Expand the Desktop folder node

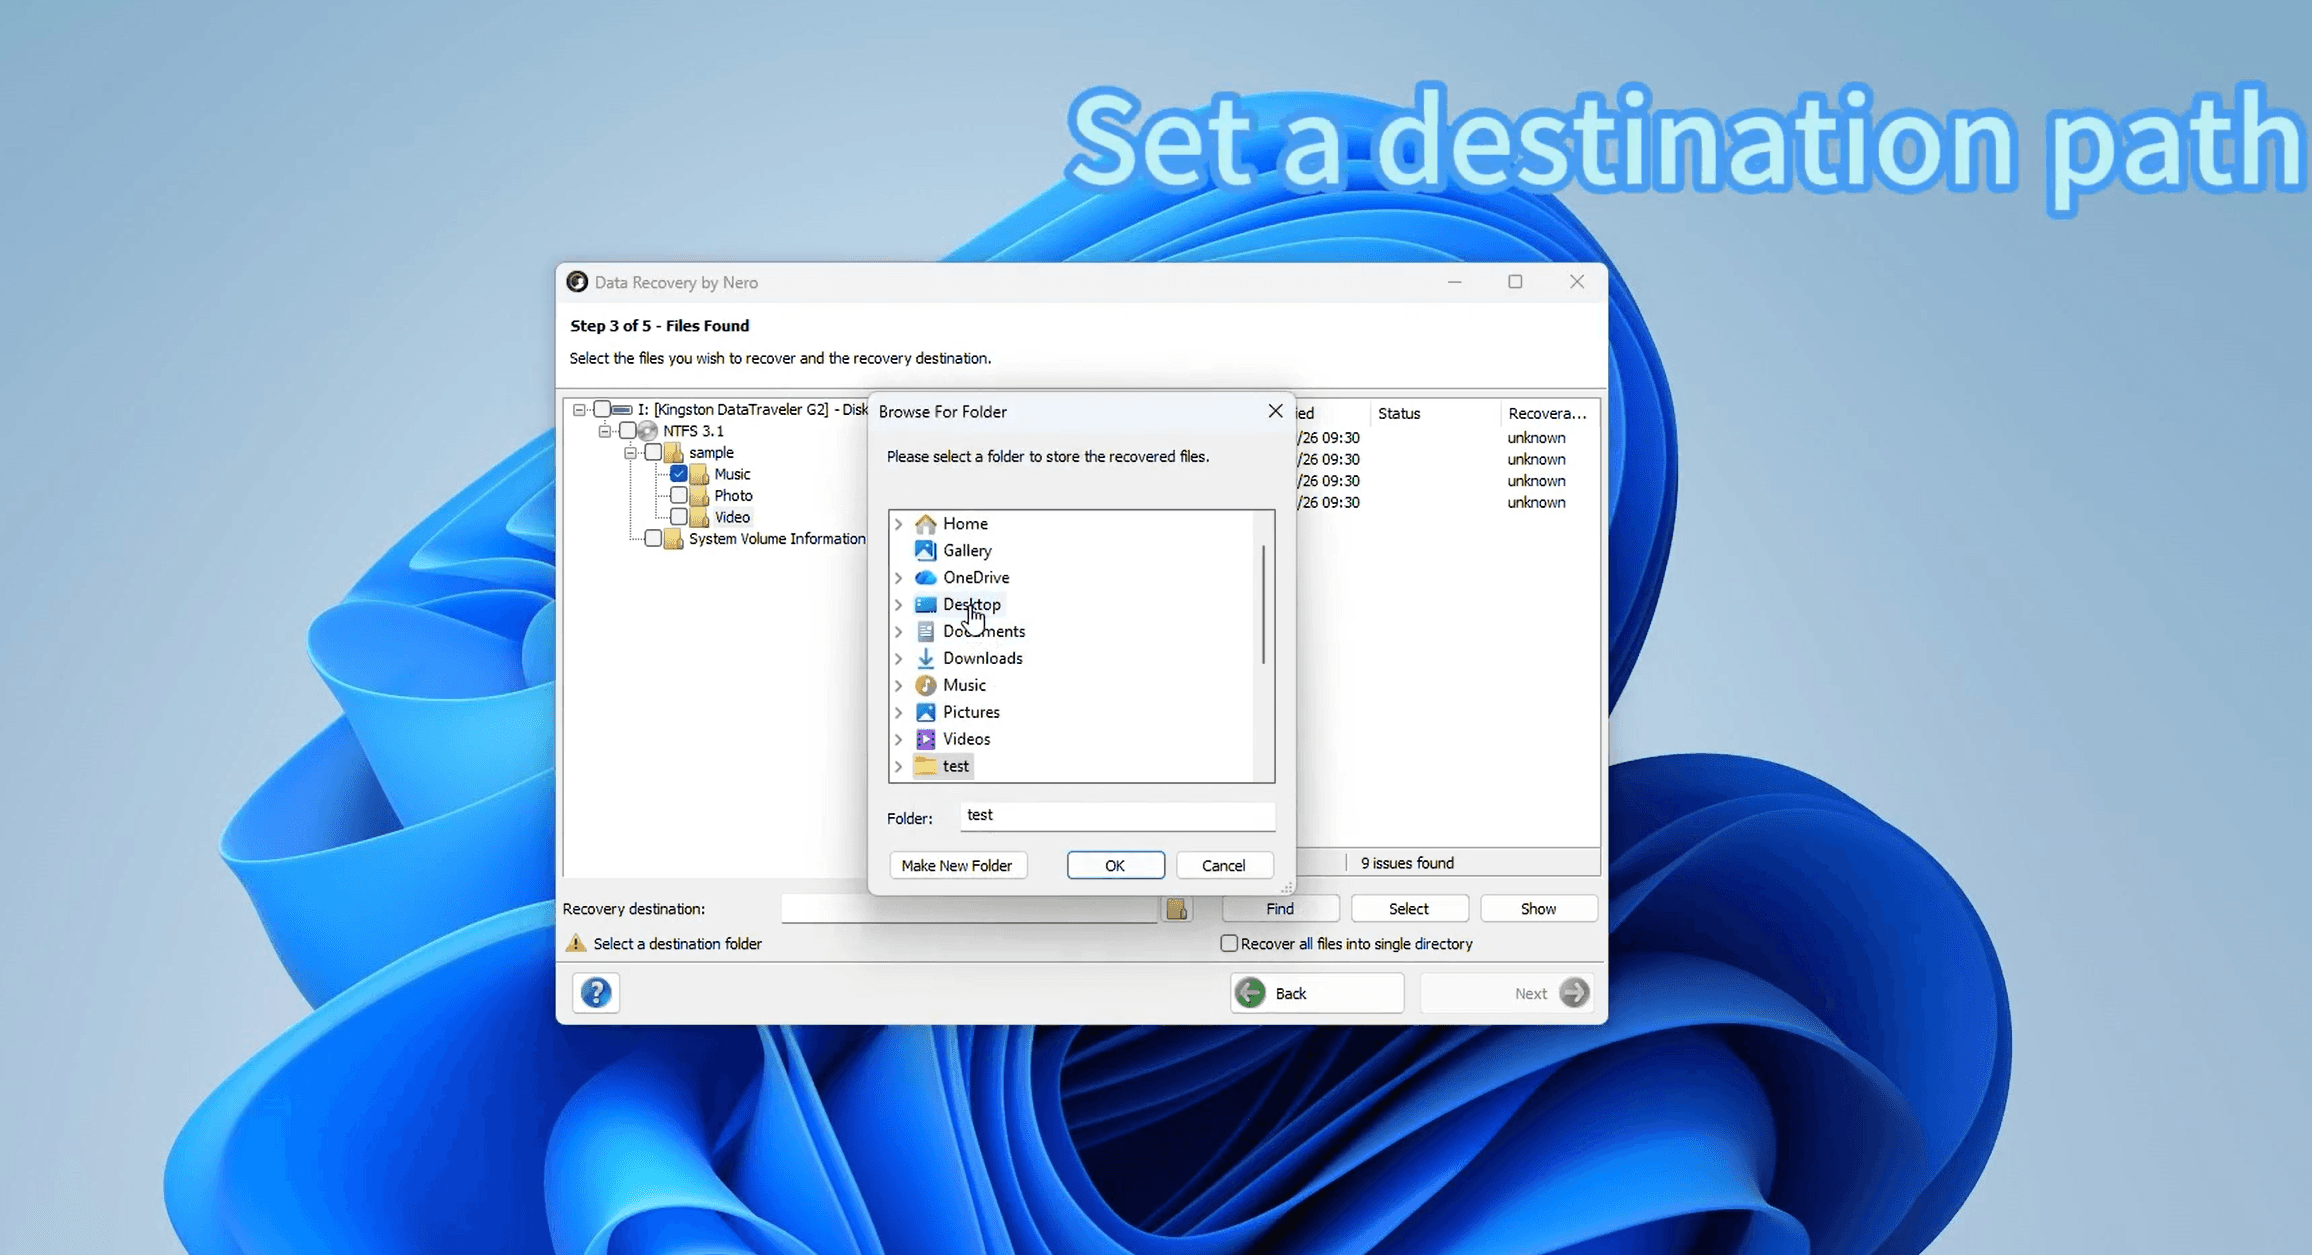(898, 605)
